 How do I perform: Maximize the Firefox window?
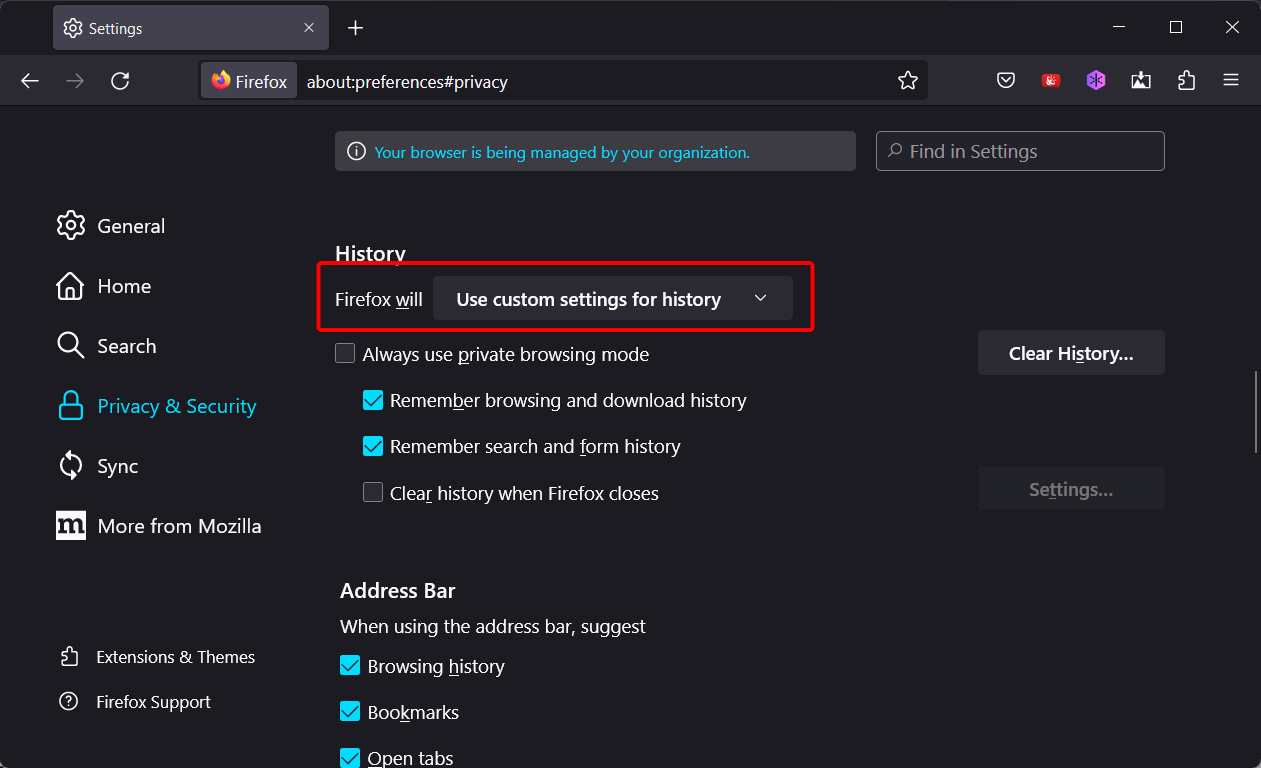click(1176, 27)
